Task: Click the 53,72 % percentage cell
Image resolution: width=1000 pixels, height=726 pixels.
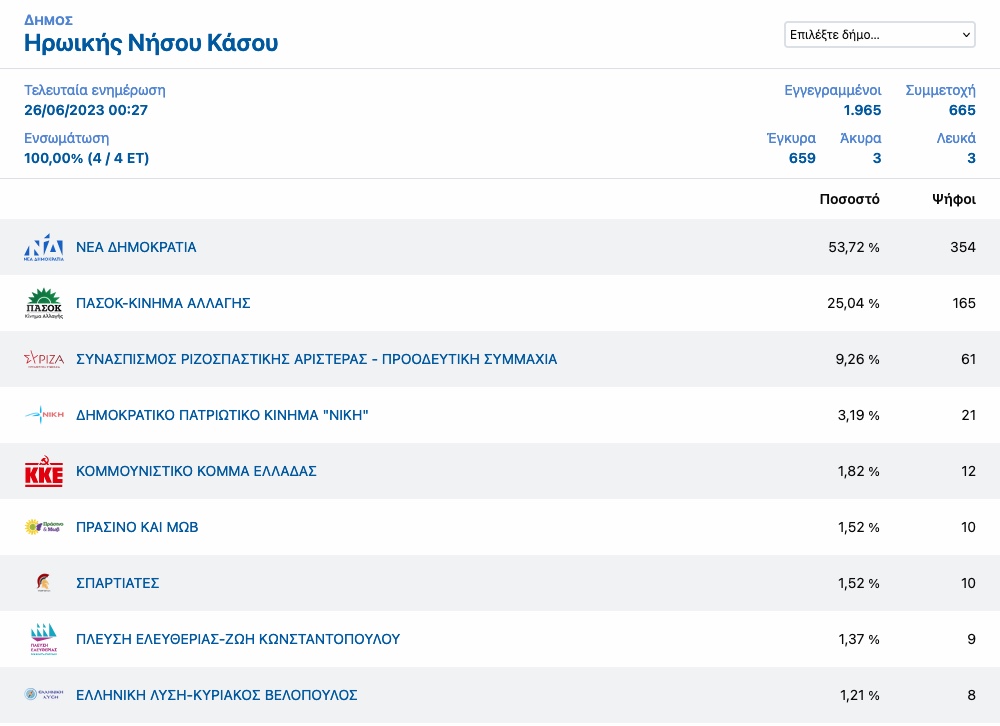Action: point(854,248)
